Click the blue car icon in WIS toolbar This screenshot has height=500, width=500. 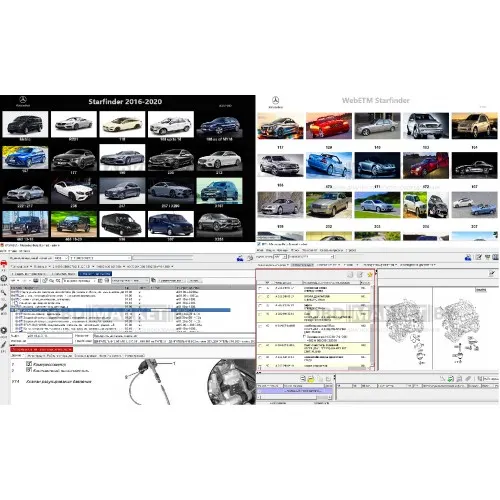[240, 258]
